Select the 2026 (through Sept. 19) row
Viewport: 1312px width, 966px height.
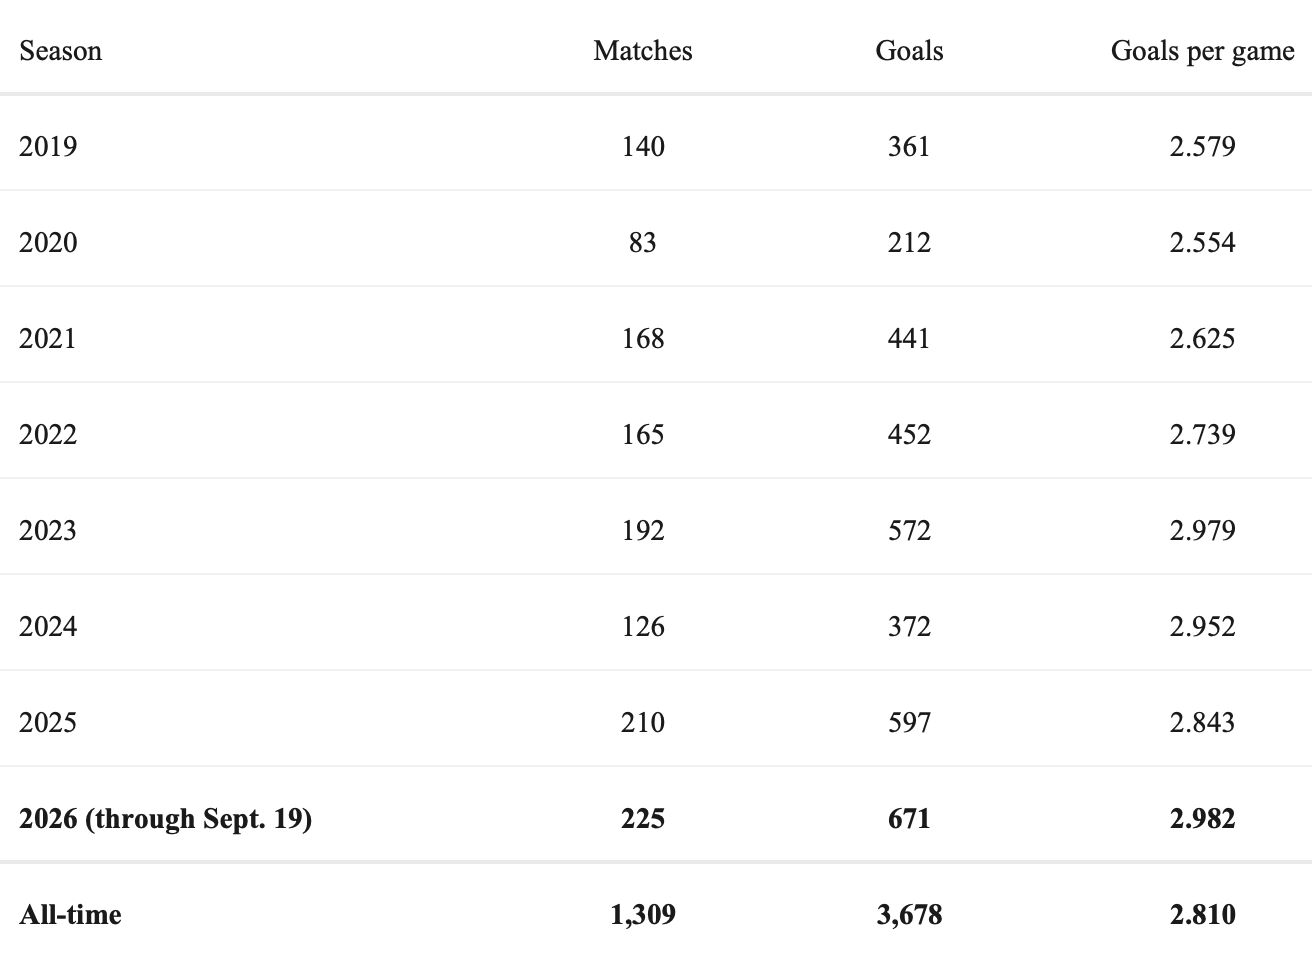coord(656,819)
